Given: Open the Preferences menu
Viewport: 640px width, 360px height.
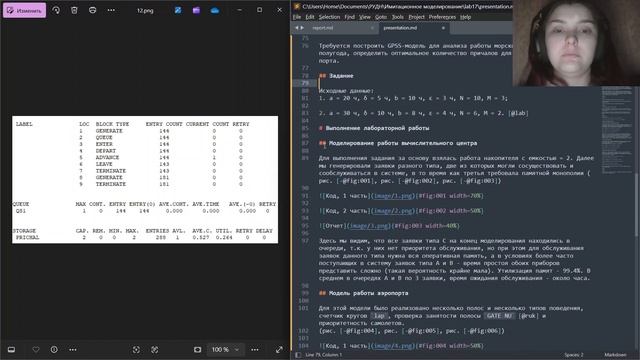Looking at the screenshot, I should tap(442, 17).
